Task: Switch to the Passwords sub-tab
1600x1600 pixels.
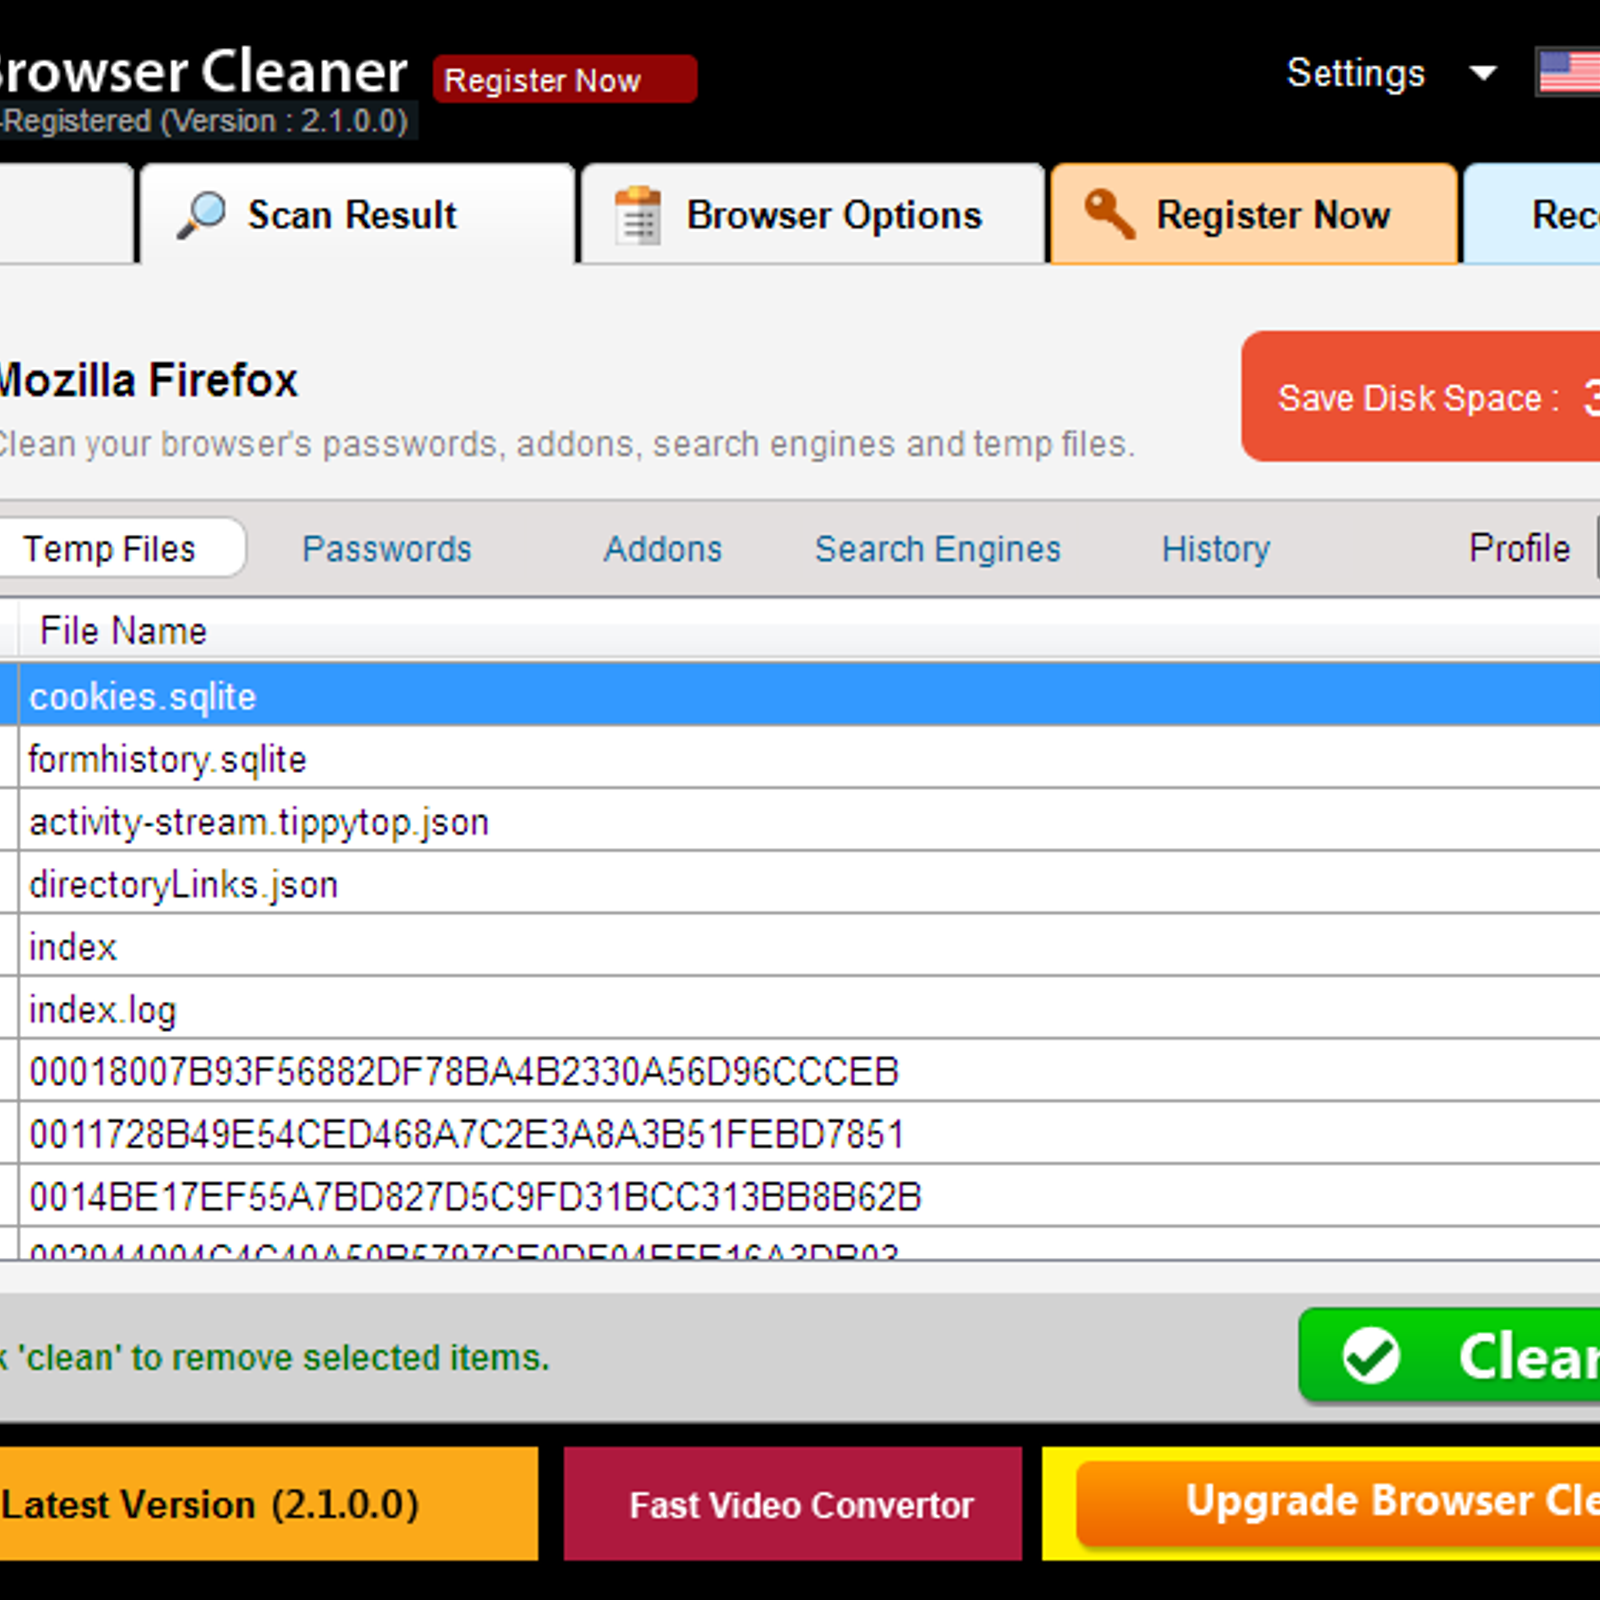Action: point(386,549)
